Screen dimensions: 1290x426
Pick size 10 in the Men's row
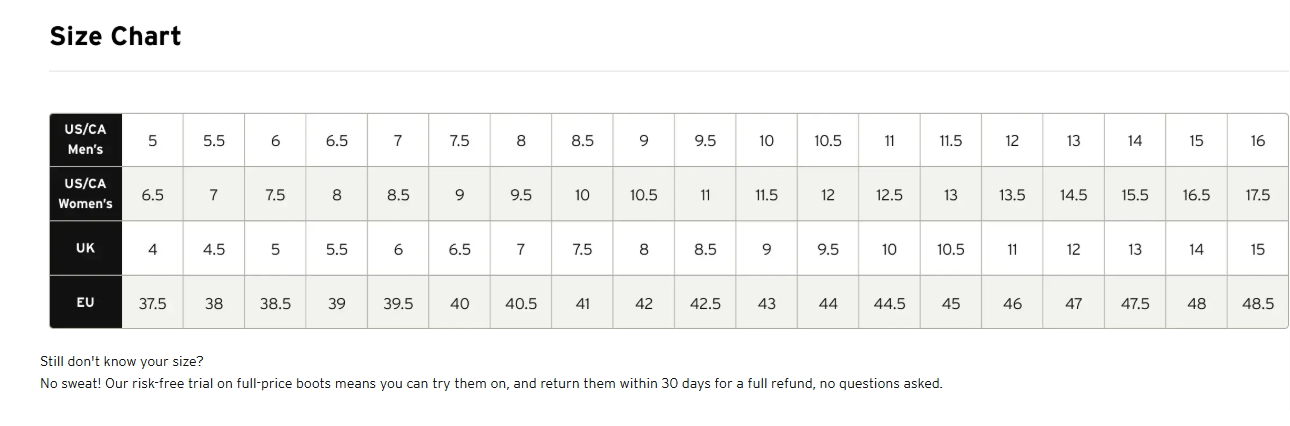(766, 141)
